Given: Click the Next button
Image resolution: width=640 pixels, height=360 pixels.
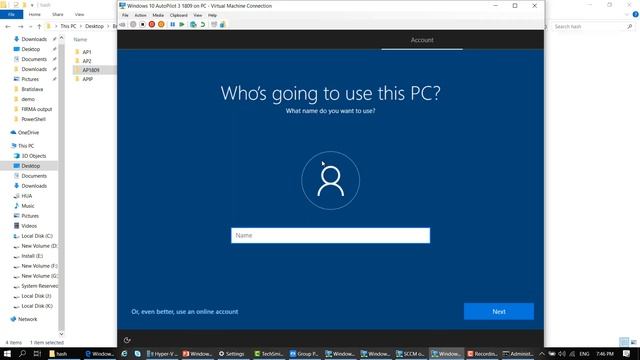Looking at the screenshot, I should (499, 311).
